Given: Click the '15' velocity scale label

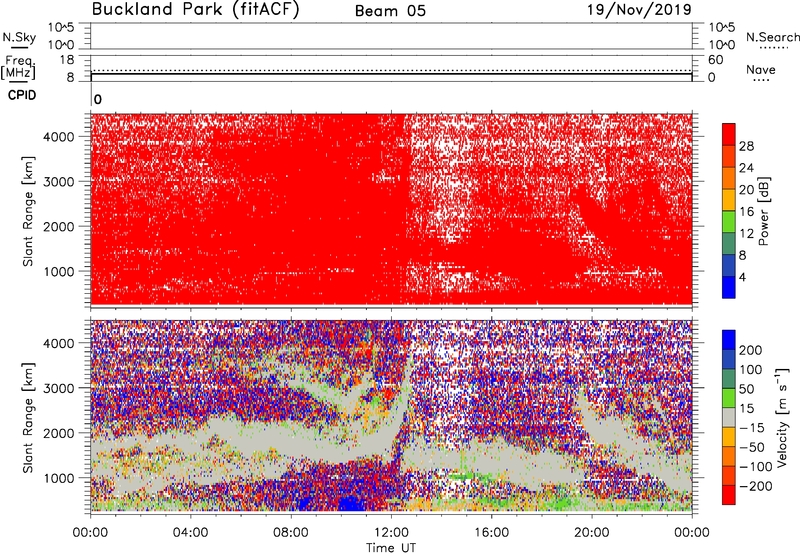Looking at the screenshot, I should click(x=746, y=409).
